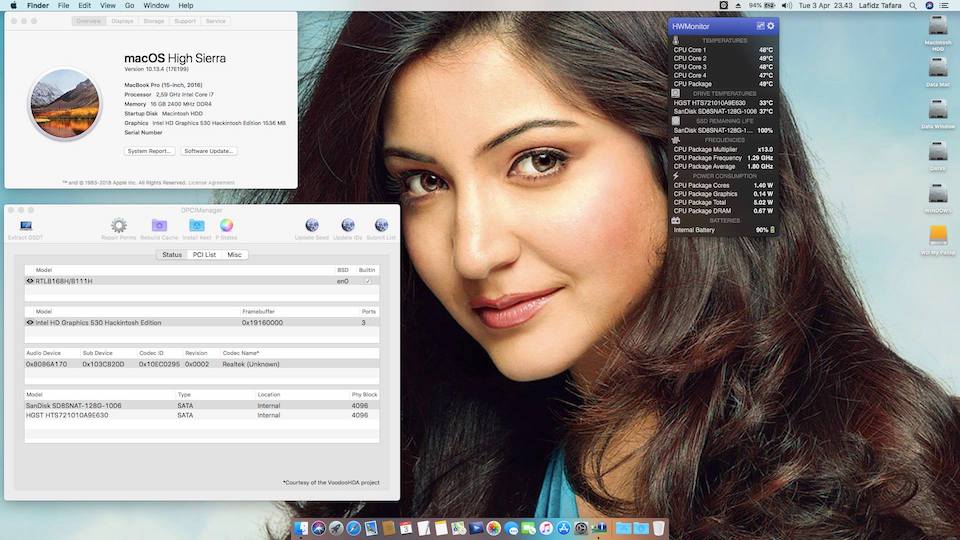Click the Update Seed globe icon
Viewport: 960px width, 540px height.
click(312, 226)
